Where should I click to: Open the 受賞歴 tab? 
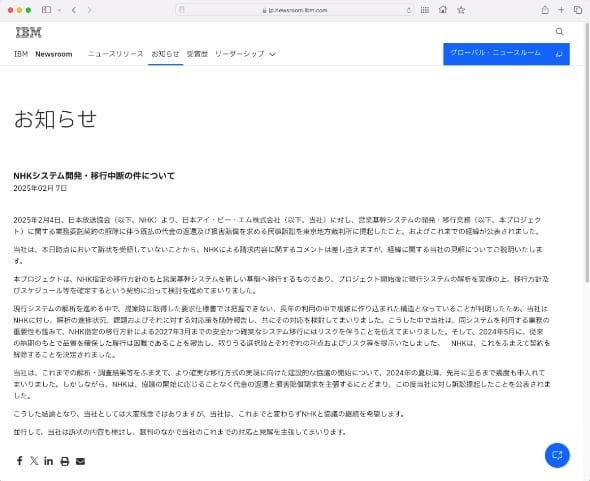click(197, 54)
